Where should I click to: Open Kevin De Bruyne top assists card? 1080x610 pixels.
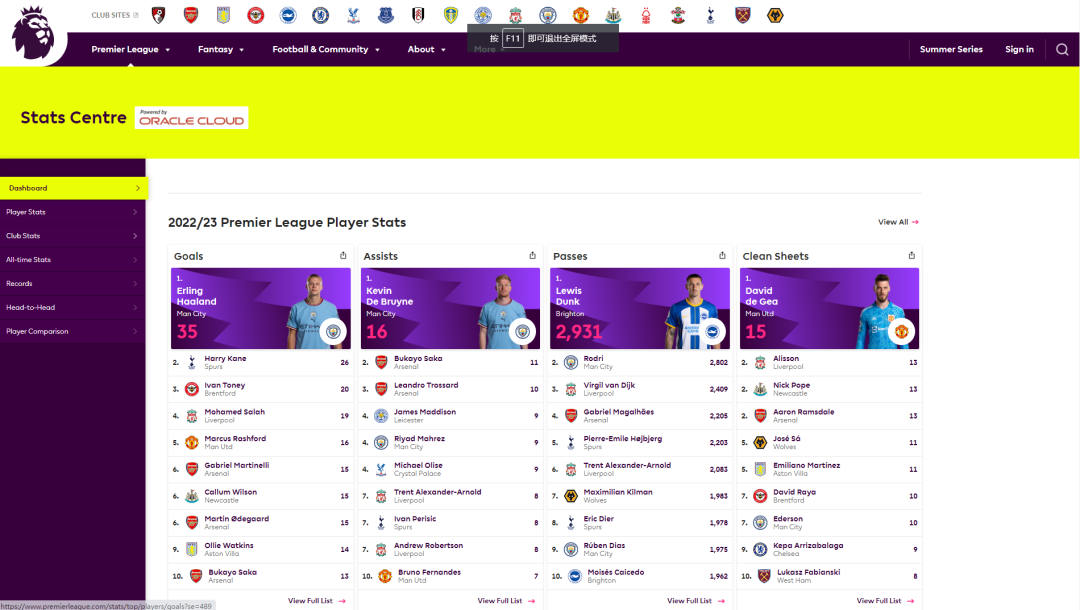pos(450,308)
